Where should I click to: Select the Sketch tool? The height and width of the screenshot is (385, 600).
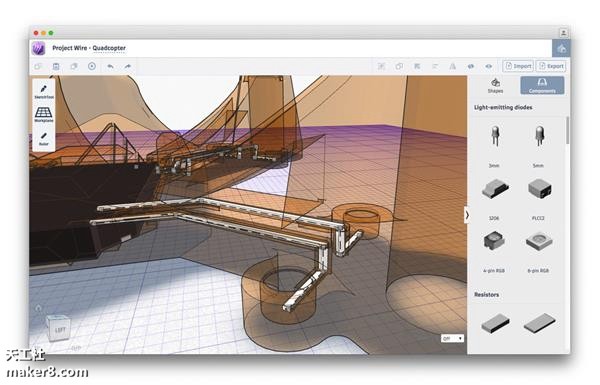[x=44, y=91]
